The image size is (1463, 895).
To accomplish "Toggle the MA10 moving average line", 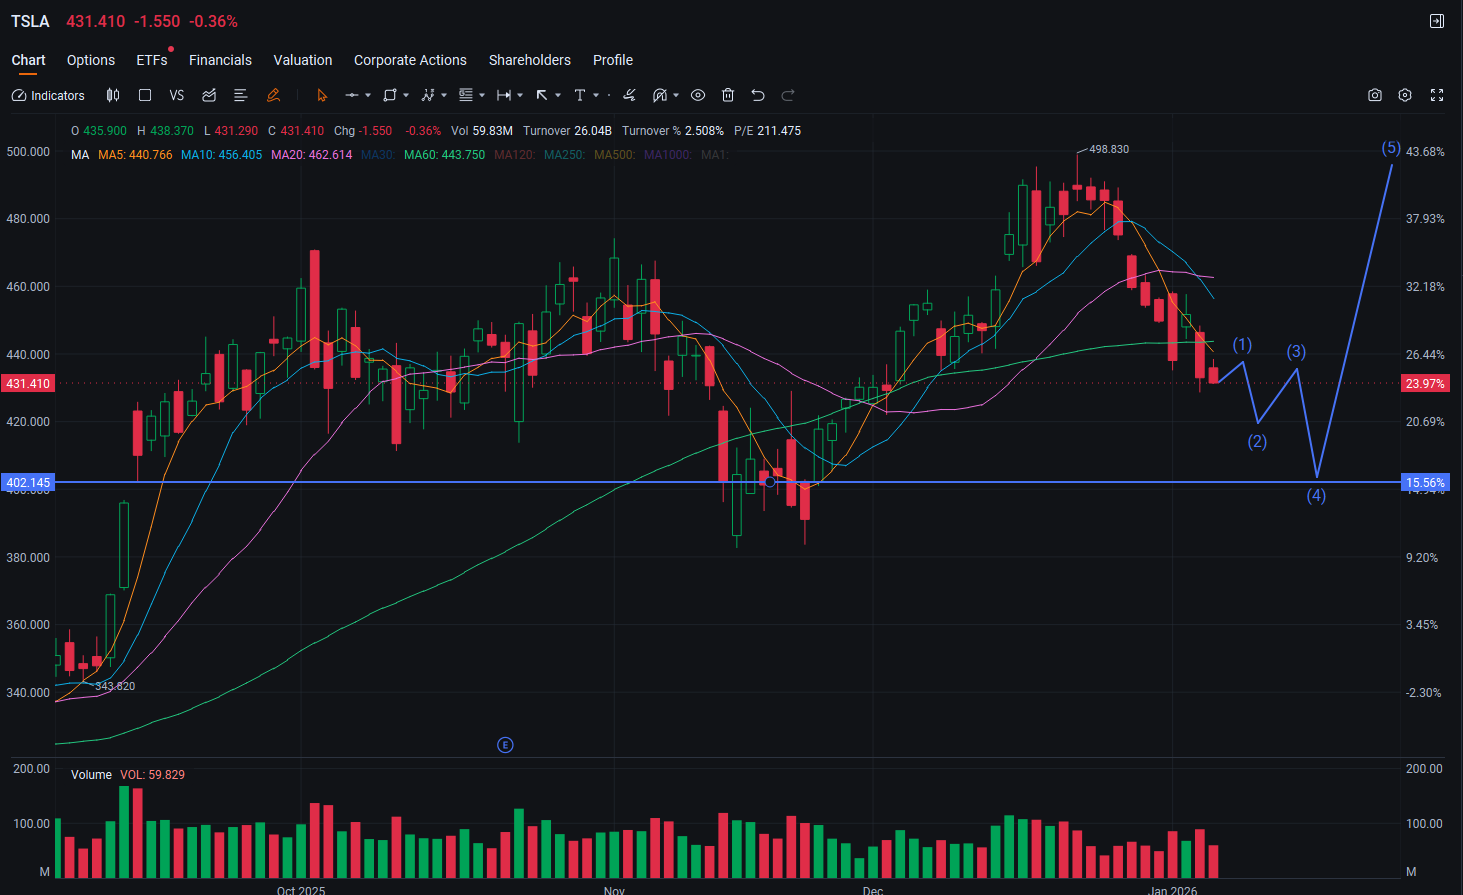I will pyautogui.click(x=222, y=155).
